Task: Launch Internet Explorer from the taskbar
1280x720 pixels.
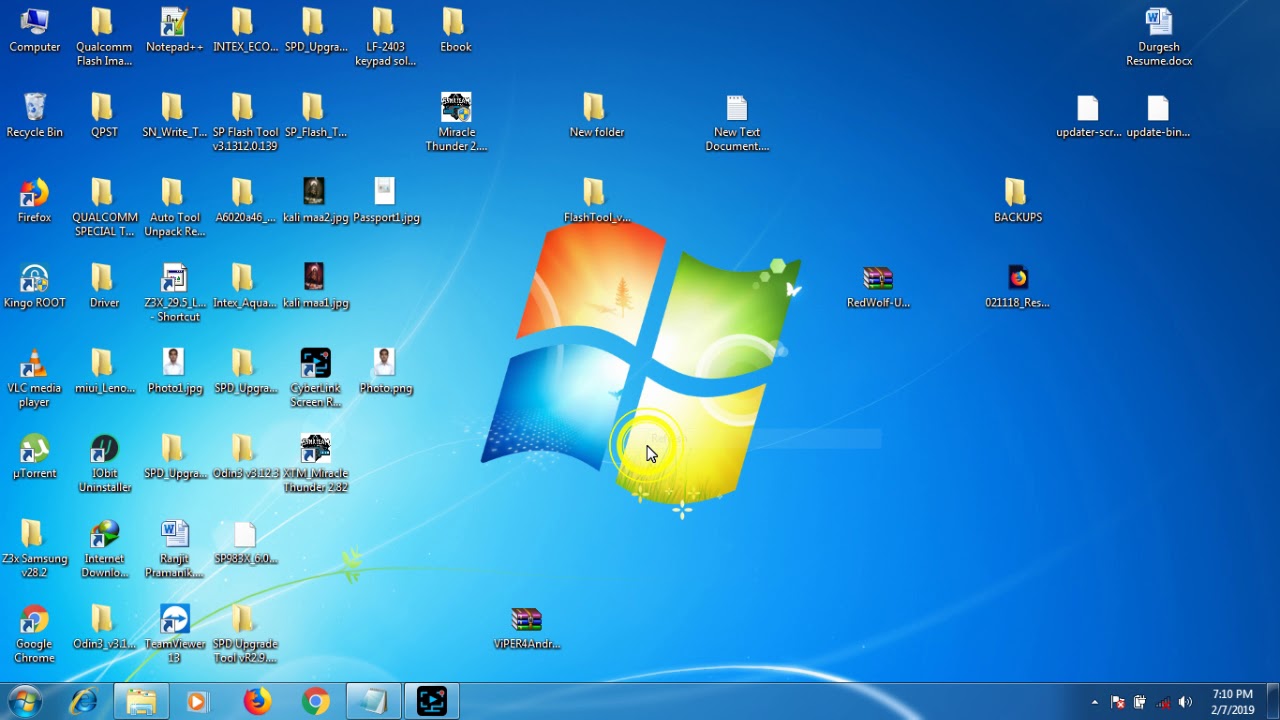Action: coord(84,702)
